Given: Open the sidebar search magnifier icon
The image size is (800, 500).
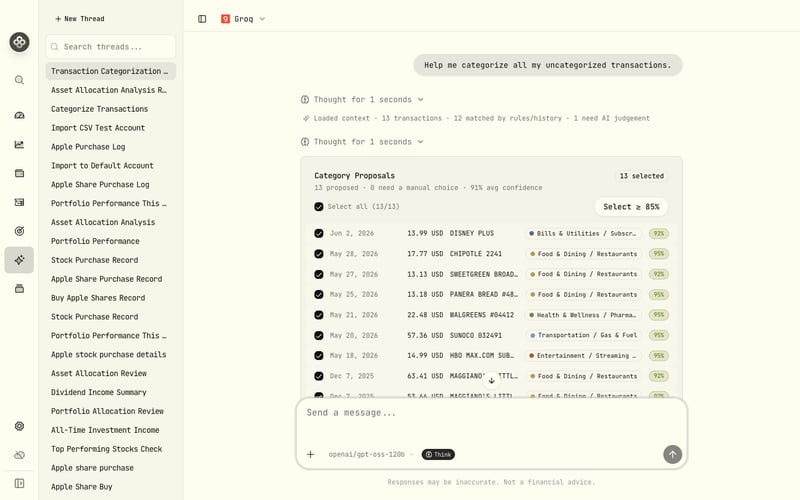Looking at the screenshot, I should tap(19, 80).
